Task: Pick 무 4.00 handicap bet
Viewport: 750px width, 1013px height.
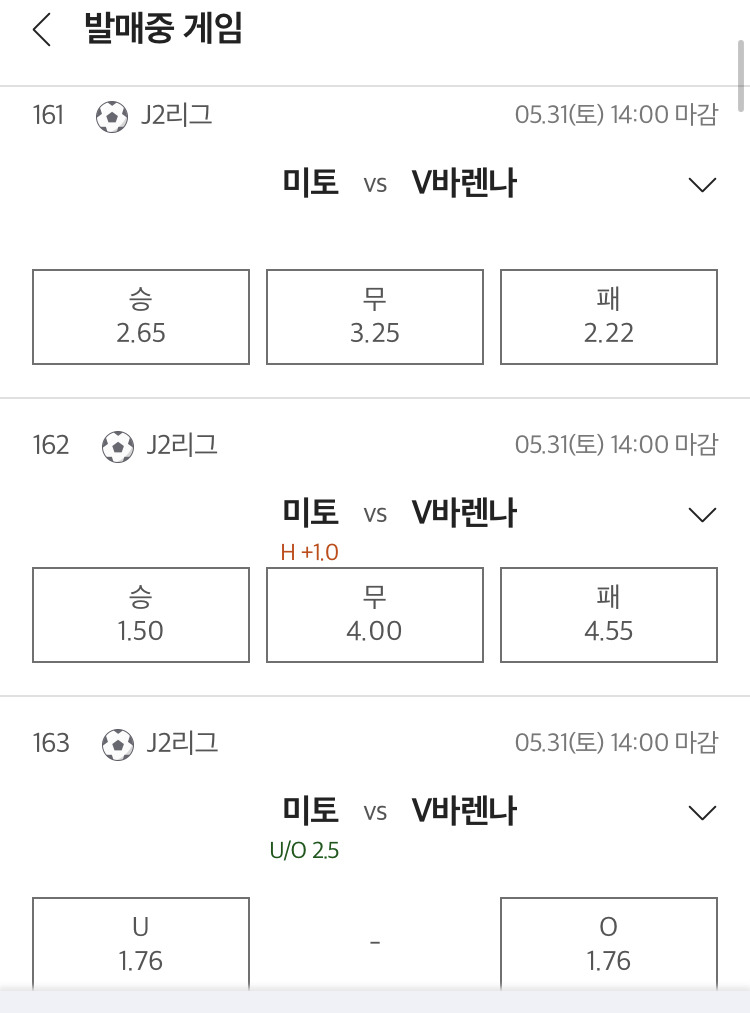Action: pos(375,615)
